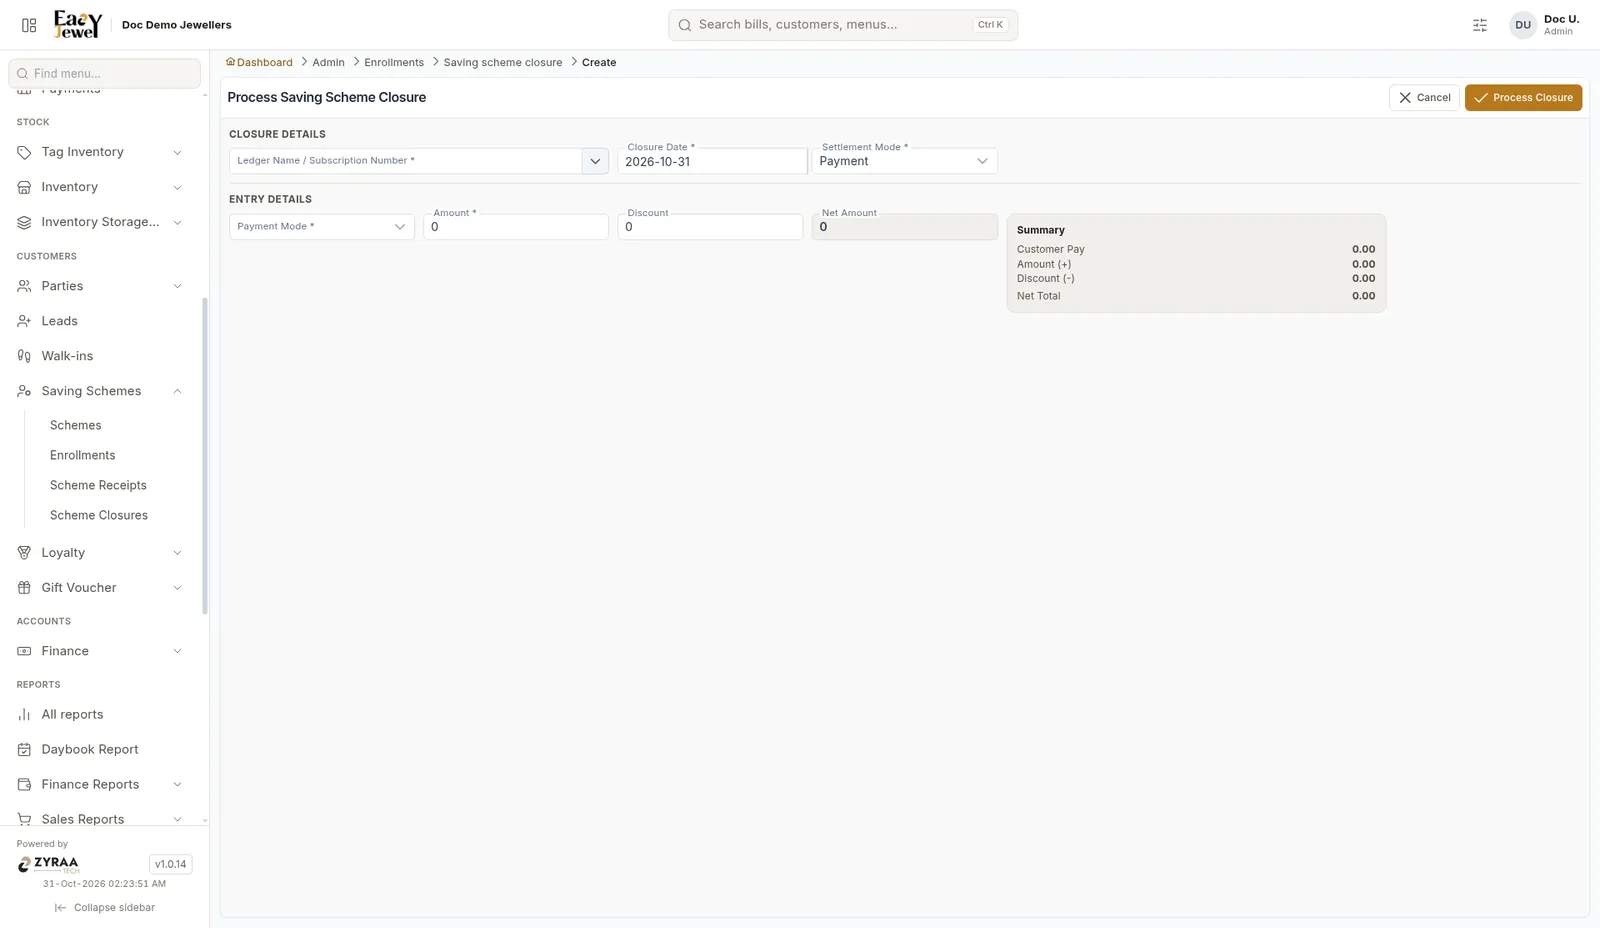The height and width of the screenshot is (928, 1600).
Task: Click the Process Closure button
Action: (1523, 98)
